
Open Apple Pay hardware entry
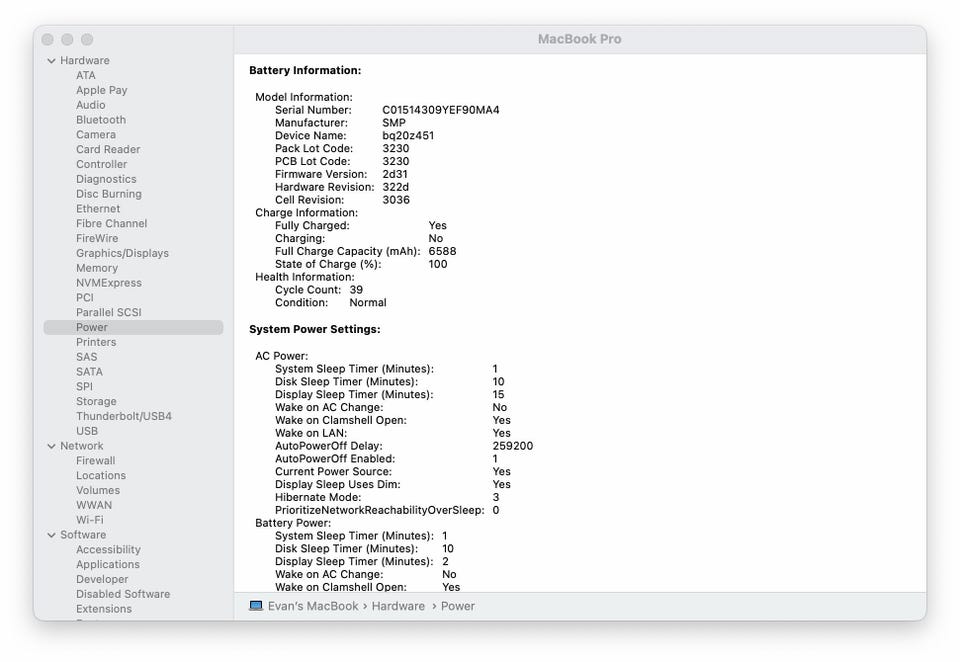[102, 90]
